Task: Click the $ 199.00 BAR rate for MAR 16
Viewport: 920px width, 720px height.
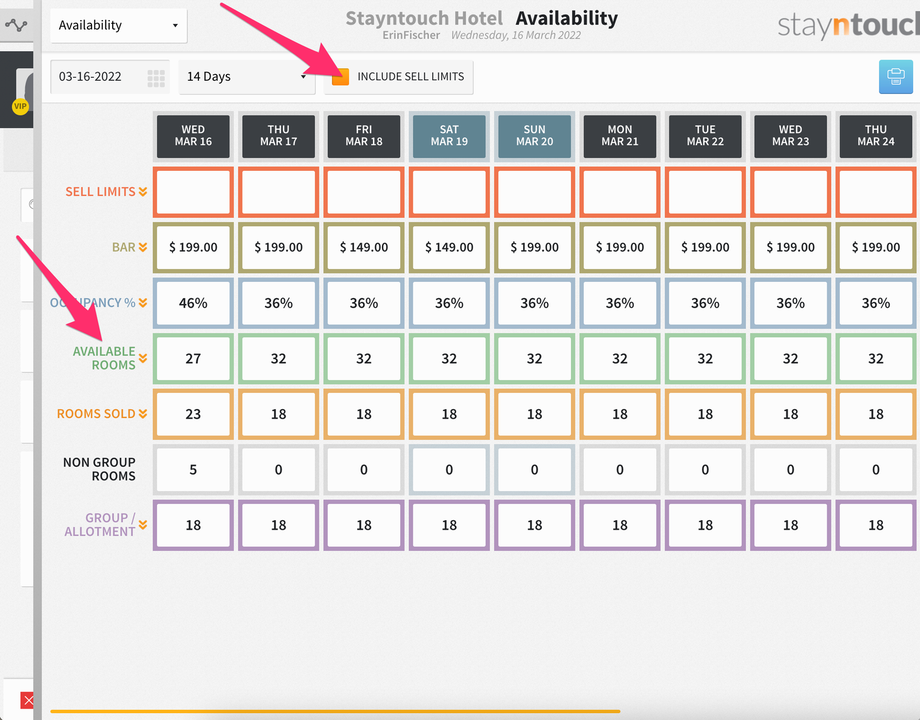Action: point(193,248)
